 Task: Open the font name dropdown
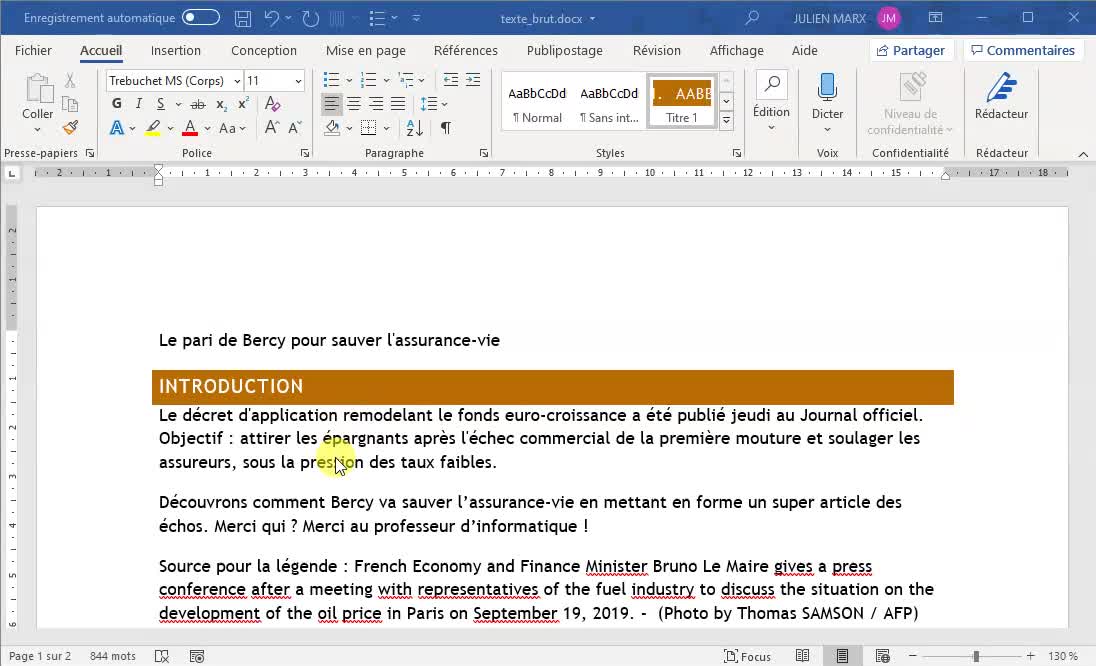point(237,81)
